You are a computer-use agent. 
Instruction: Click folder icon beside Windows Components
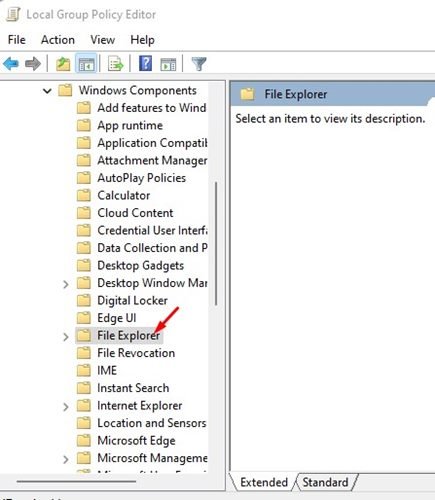click(x=65, y=90)
